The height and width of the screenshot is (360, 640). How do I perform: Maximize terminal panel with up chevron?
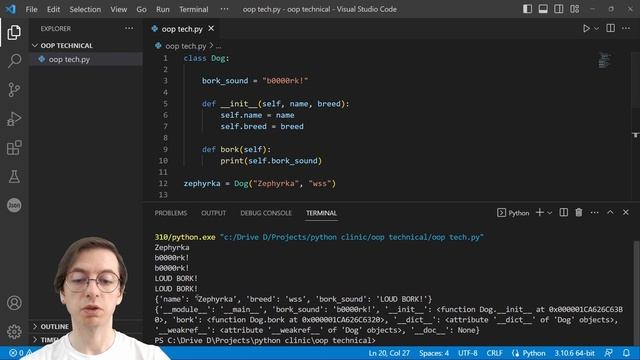610,212
